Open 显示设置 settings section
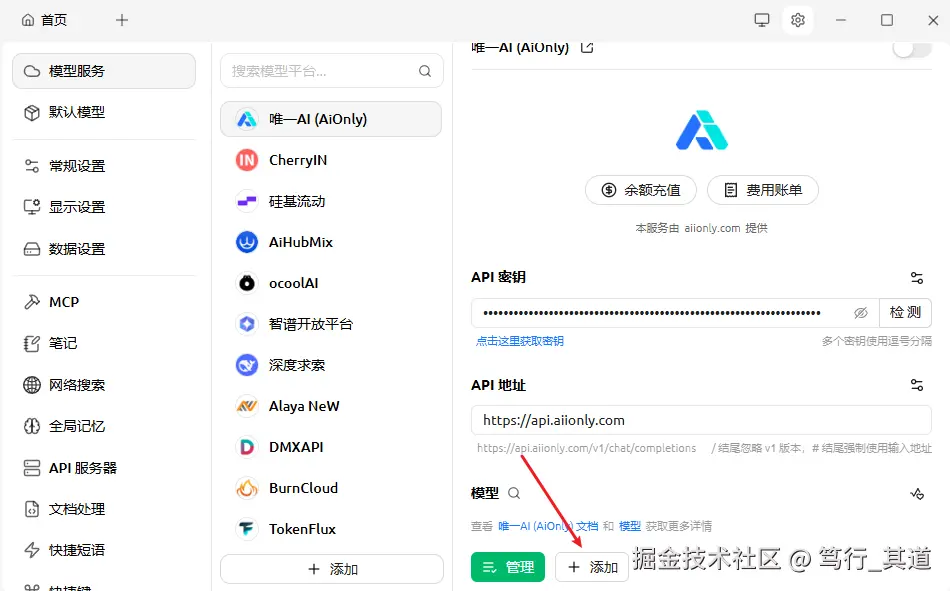 (x=104, y=207)
